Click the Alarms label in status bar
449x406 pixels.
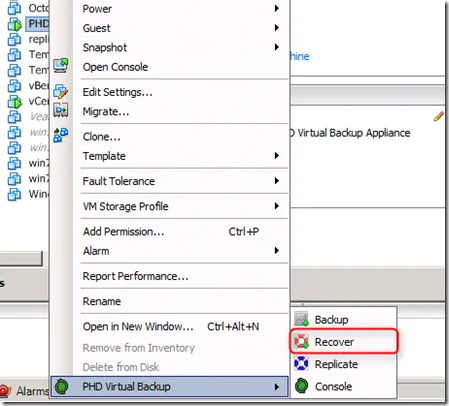pyautogui.click(x=32, y=391)
